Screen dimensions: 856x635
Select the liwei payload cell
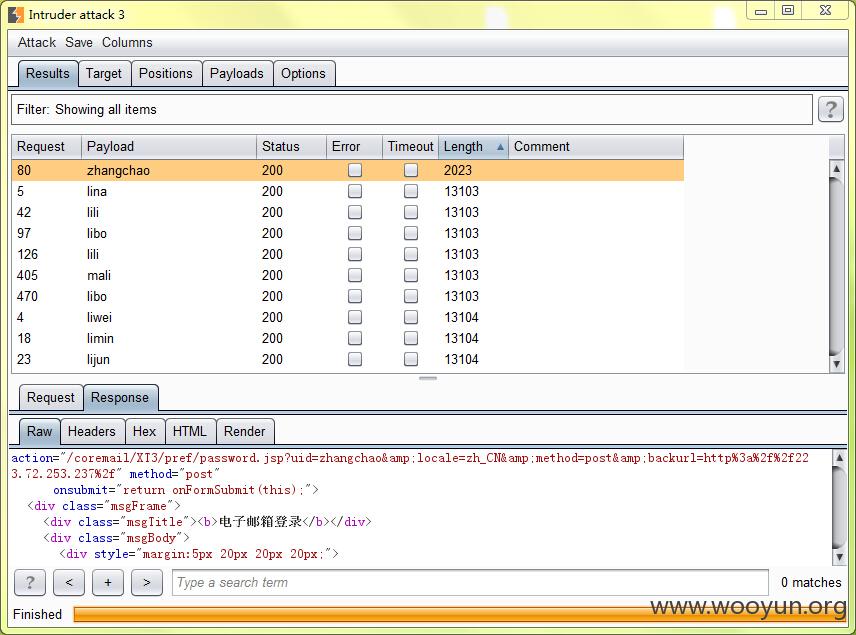click(169, 317)
